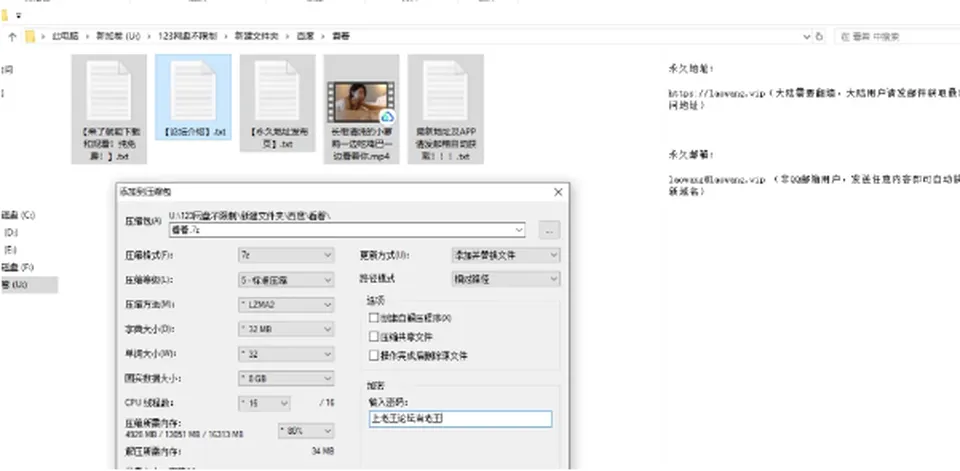
Task: Expand the archive name history dropdown
Action: [519, 230]
